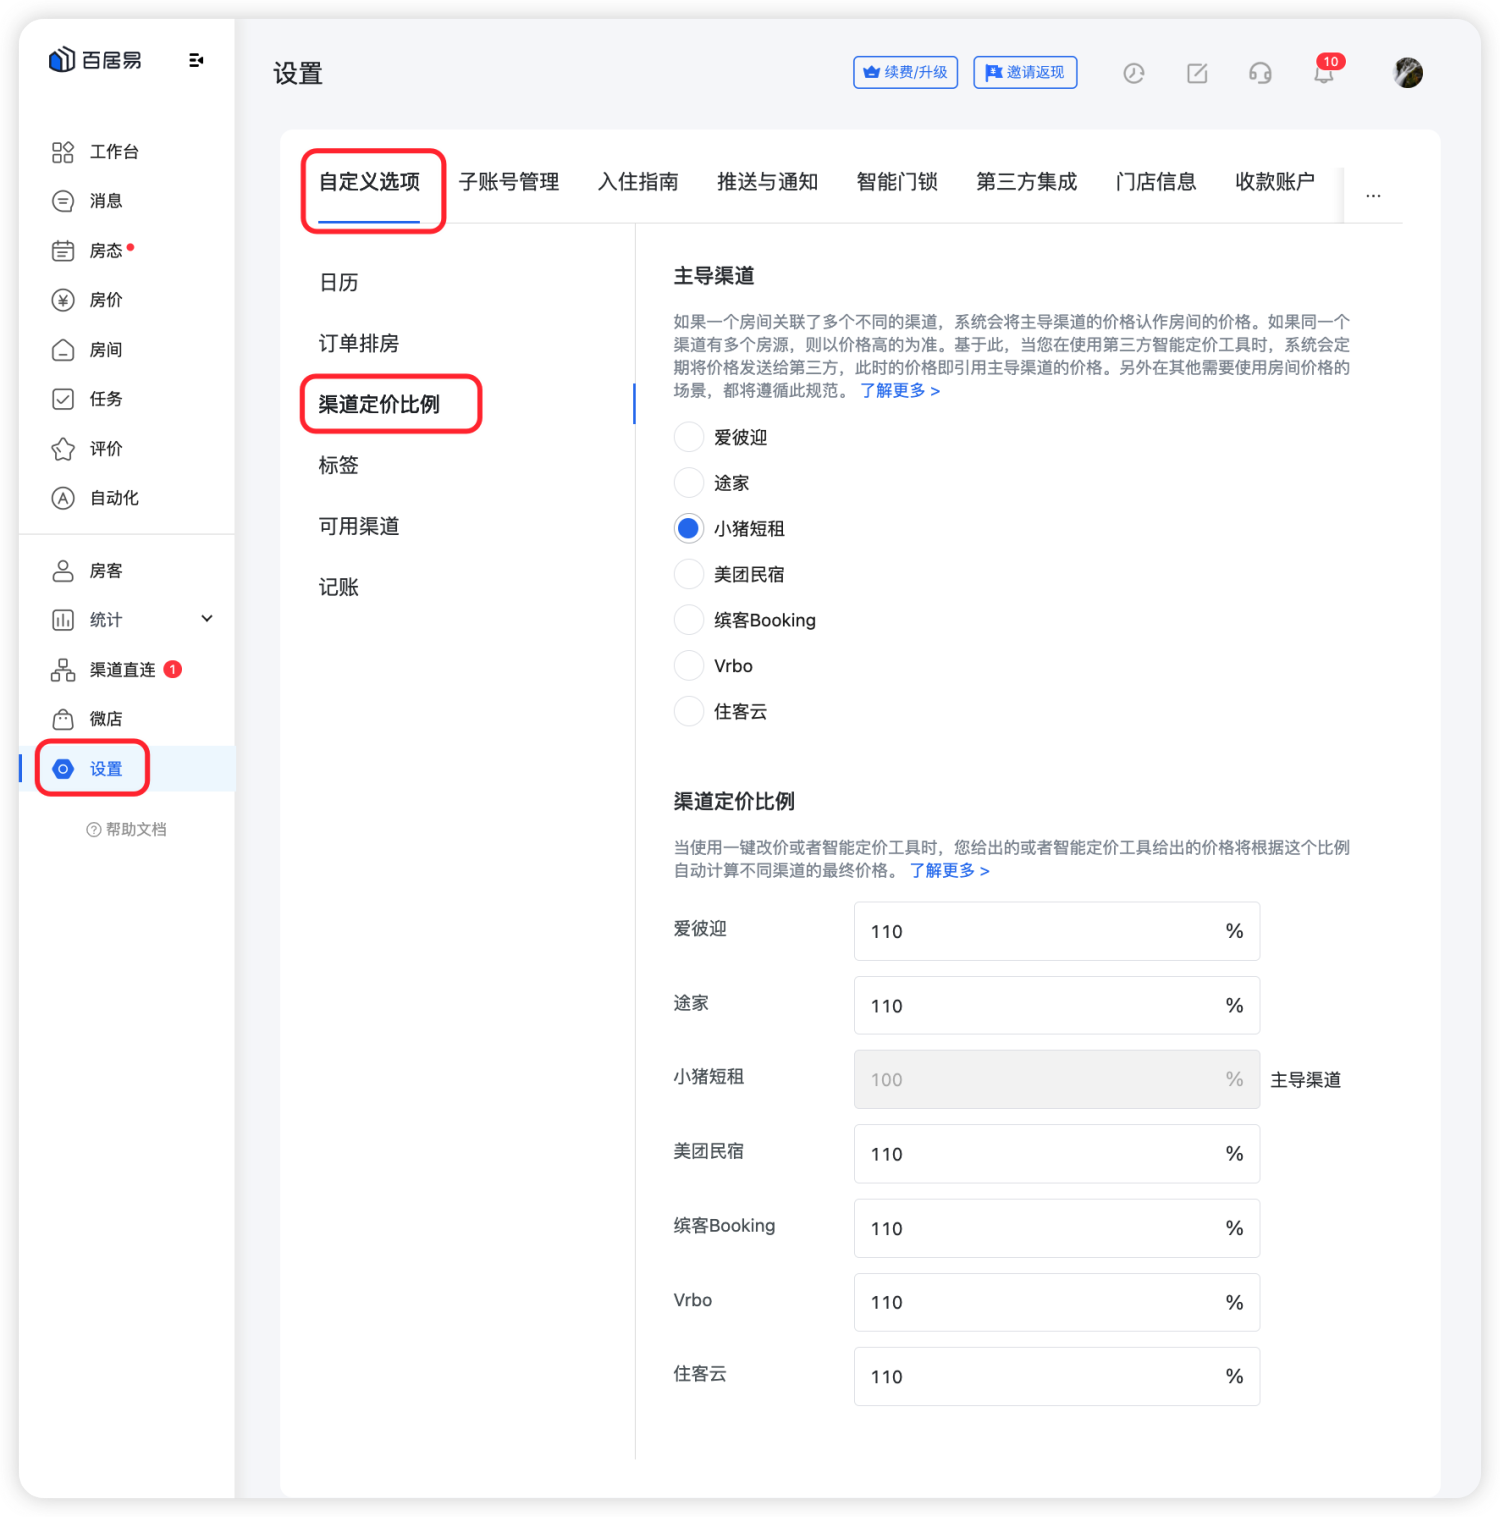Open 自动化 automation icon
This screenshot has height=1517, width=1500.
pos(63,498)
